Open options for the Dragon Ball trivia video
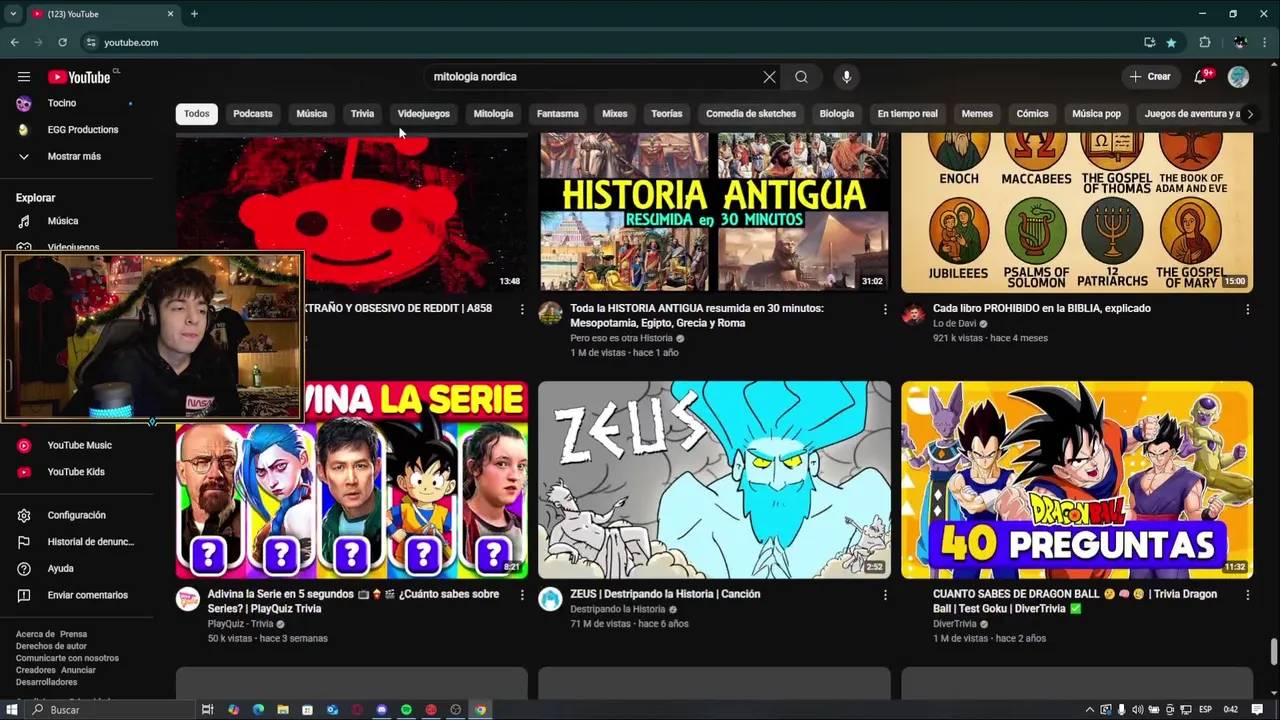 [x=1247, y=595]
